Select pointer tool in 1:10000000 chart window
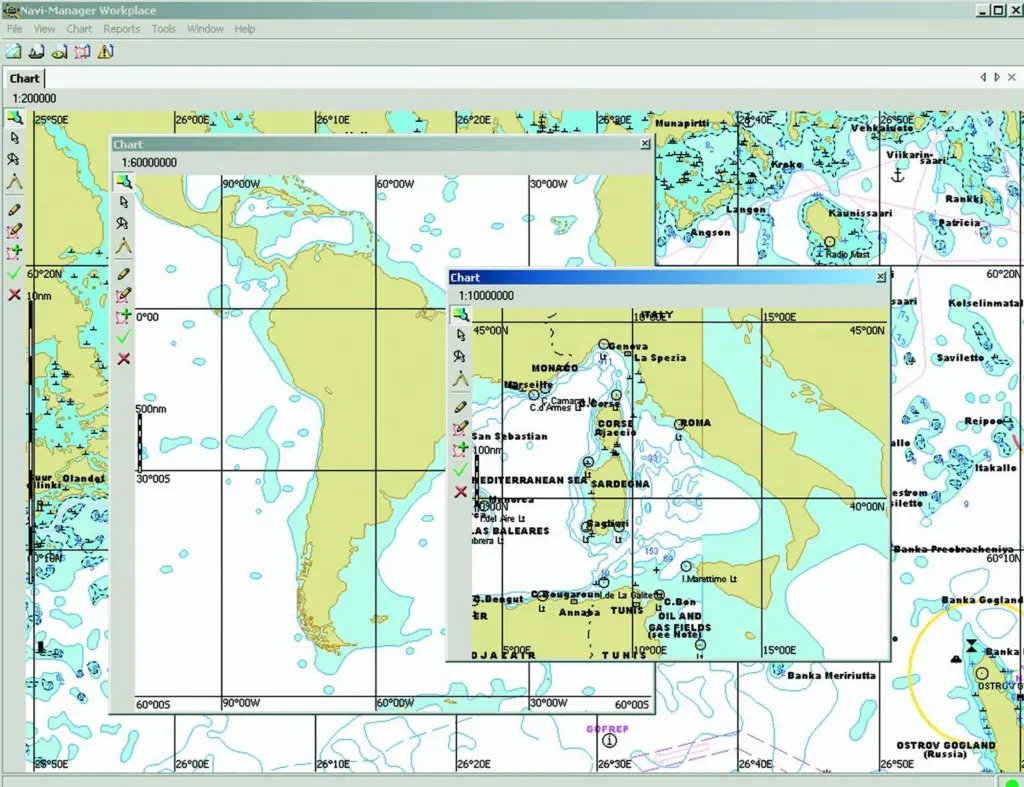 (x=460, y=335)
